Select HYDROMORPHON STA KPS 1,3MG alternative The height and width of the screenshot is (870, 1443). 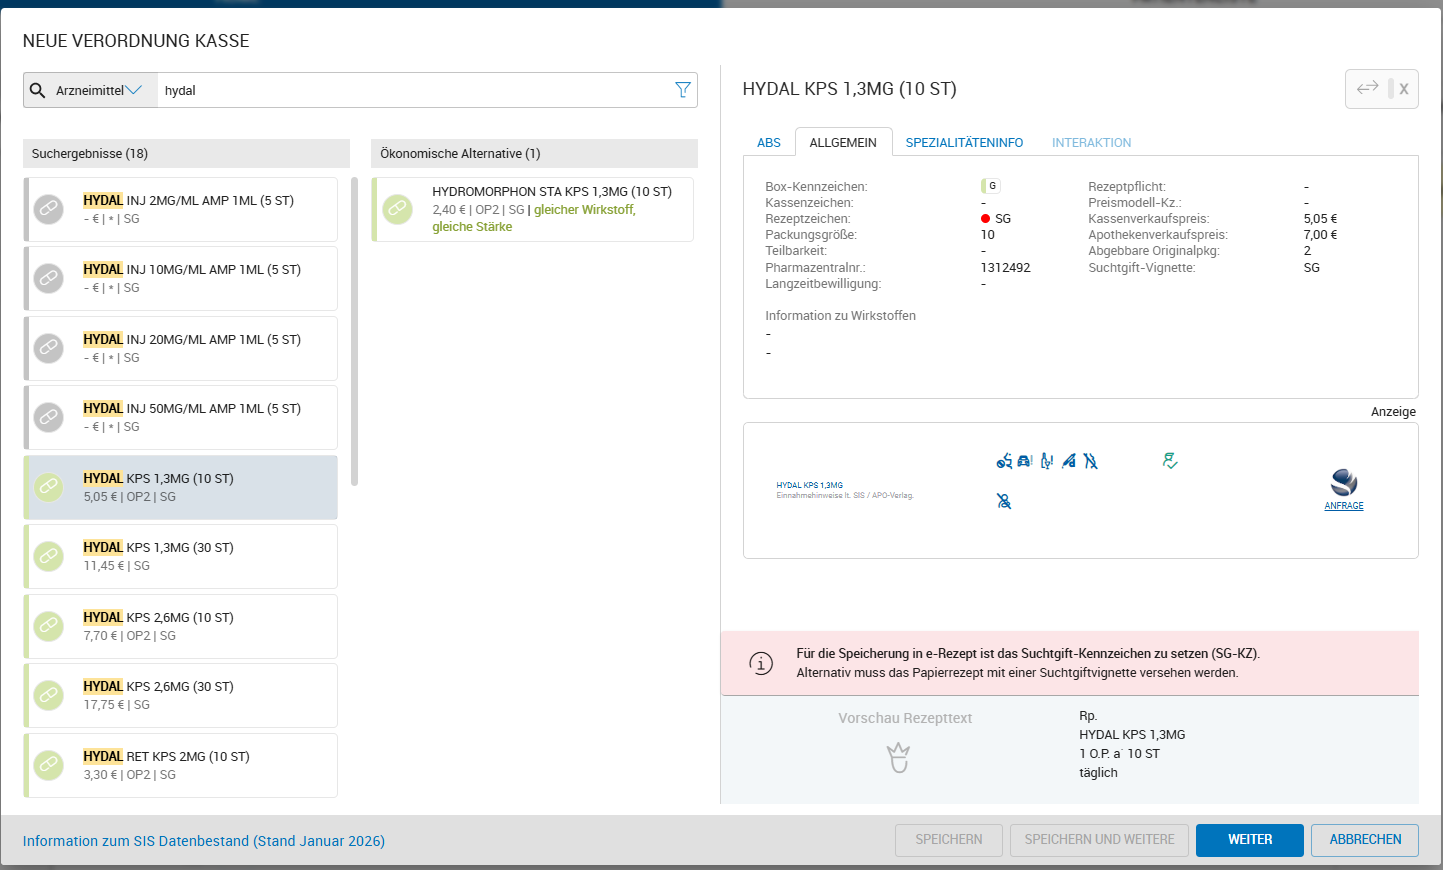pos(533,209)
